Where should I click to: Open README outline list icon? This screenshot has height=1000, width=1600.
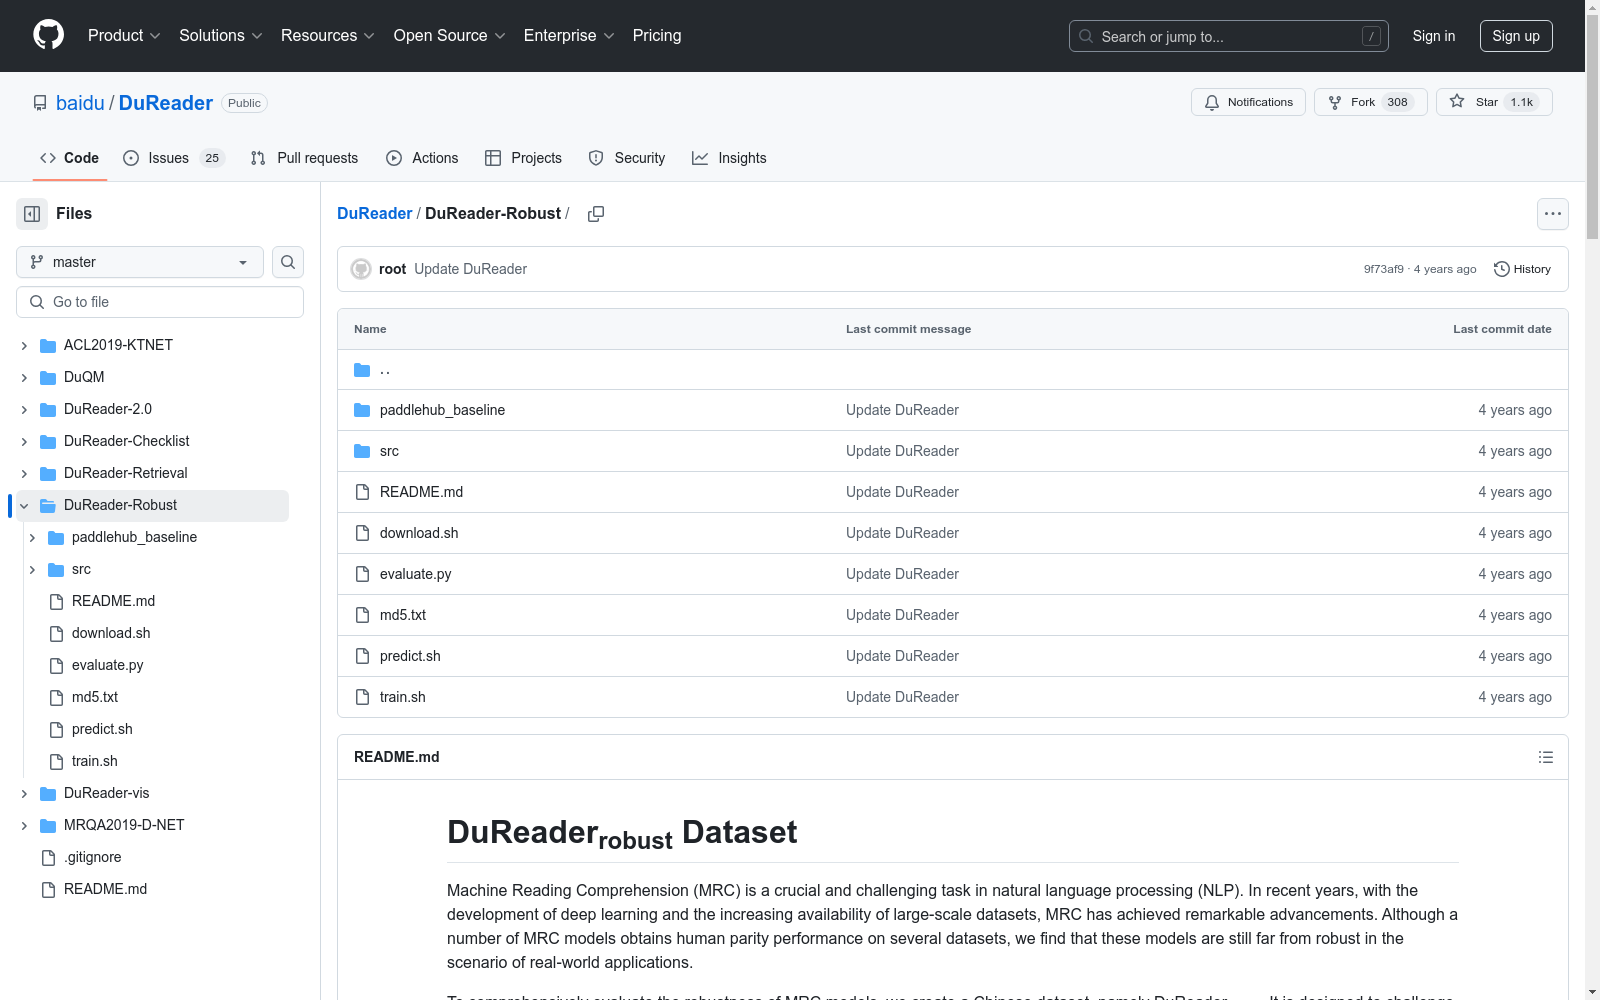(x=1546, y=757)
